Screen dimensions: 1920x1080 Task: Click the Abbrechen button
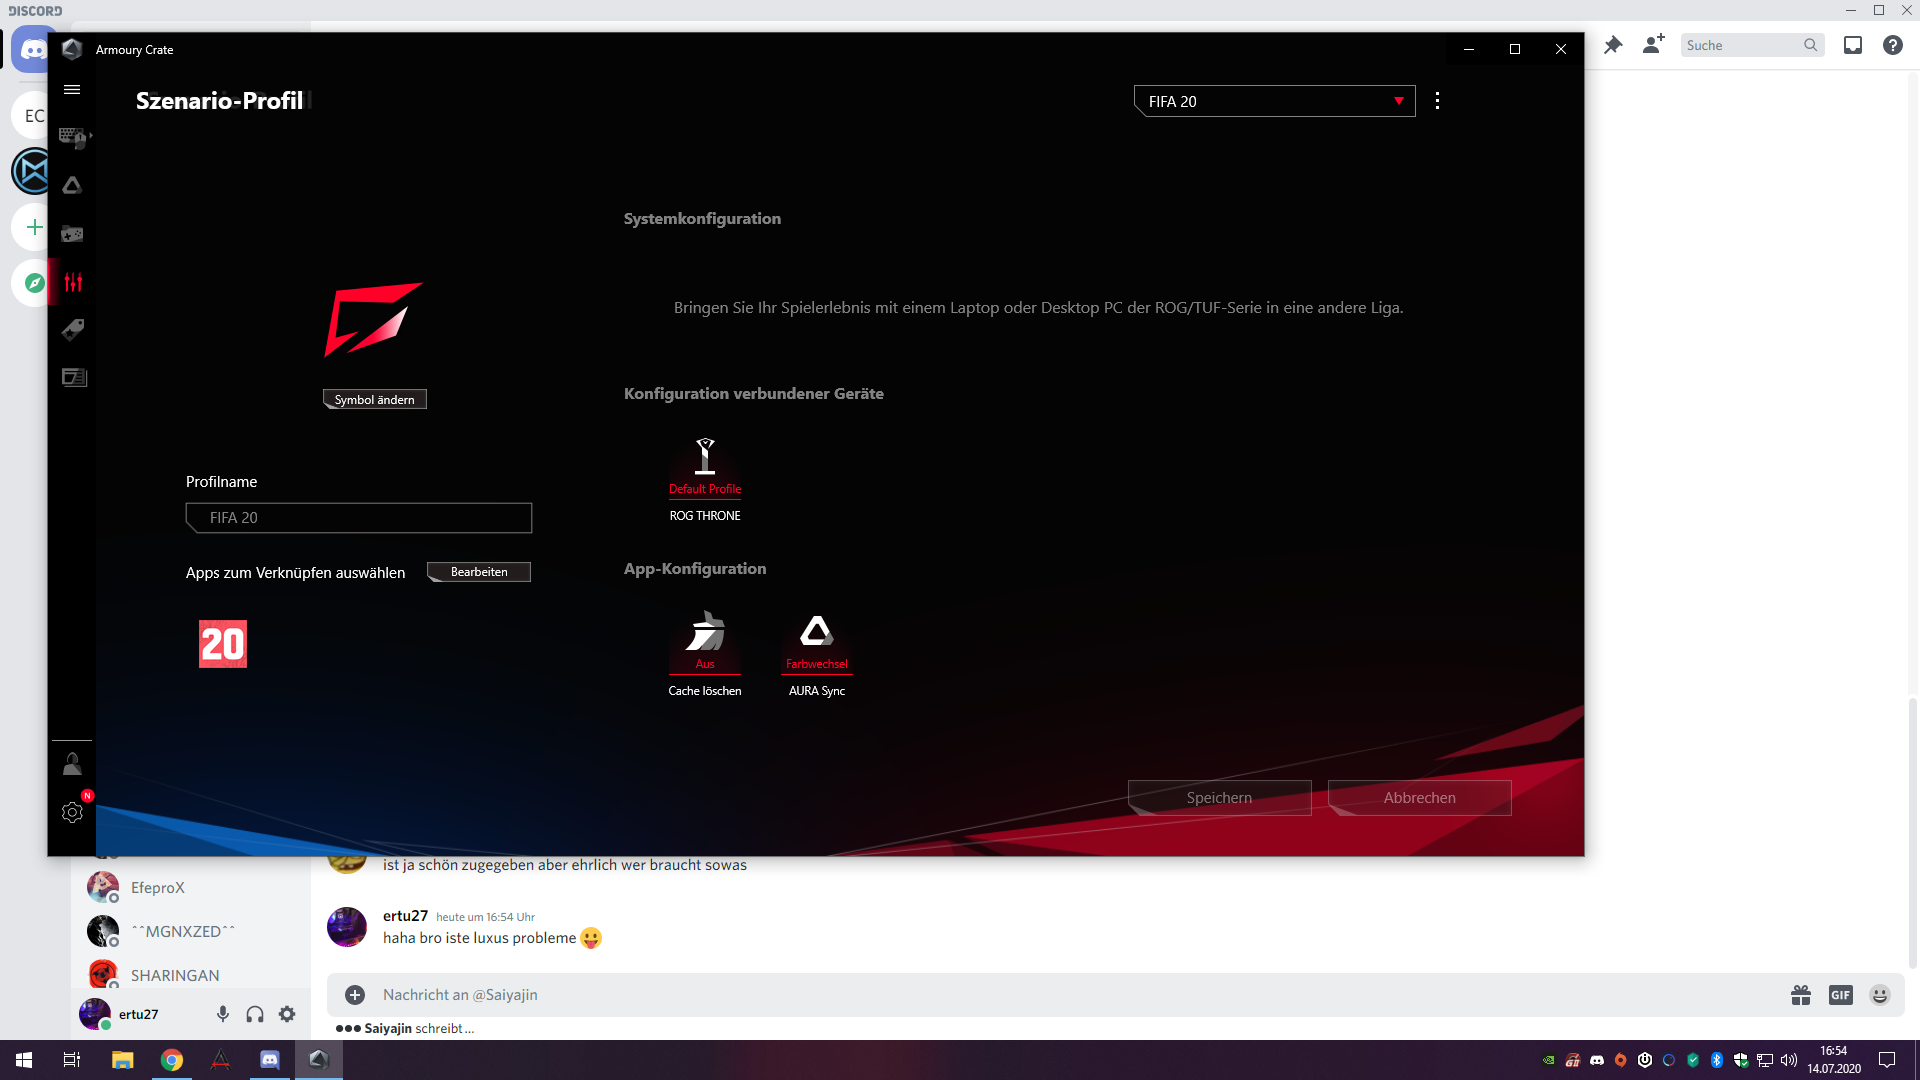click(x=1419, y=798)
